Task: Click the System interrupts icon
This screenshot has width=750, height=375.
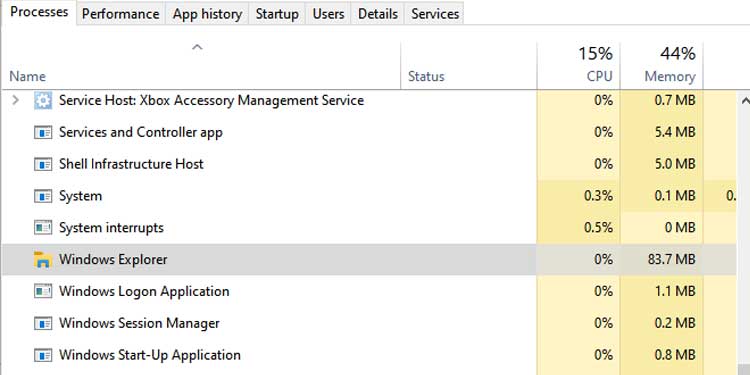Action: (43, 228)
